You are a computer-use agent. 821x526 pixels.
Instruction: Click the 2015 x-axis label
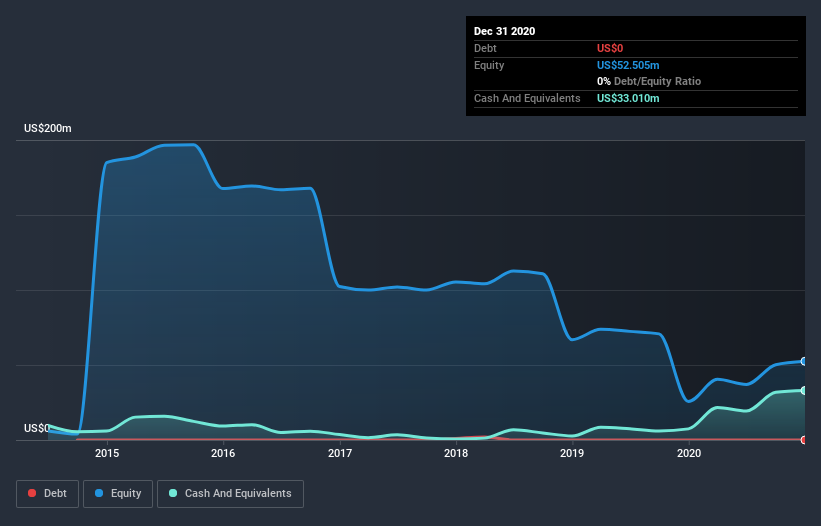pos(107,454)
